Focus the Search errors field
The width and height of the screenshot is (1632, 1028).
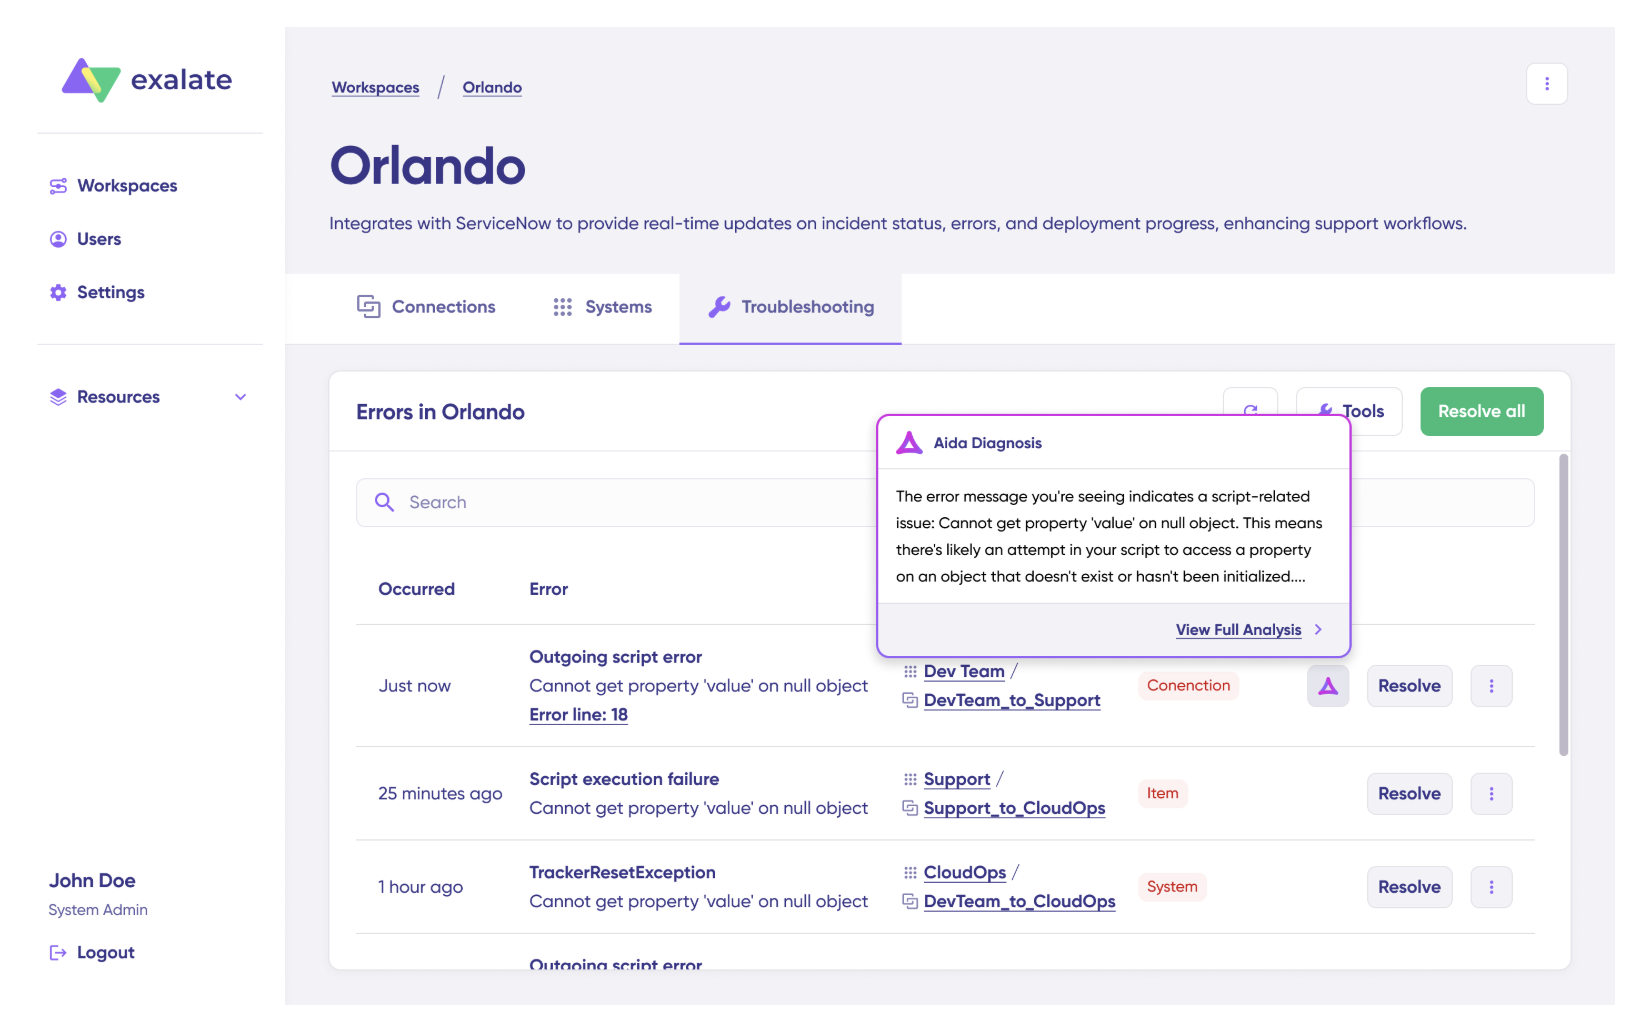pos(616,502)
